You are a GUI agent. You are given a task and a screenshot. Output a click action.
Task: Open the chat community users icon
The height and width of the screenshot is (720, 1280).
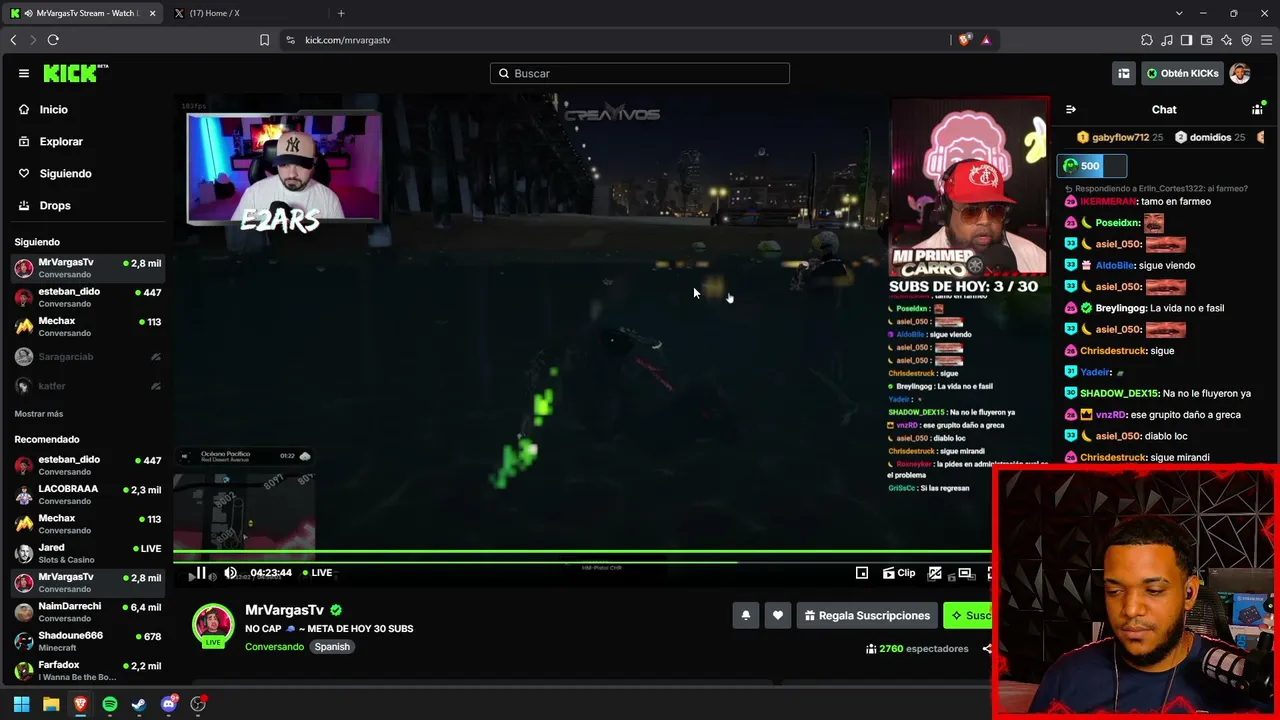coord(1257,109)
